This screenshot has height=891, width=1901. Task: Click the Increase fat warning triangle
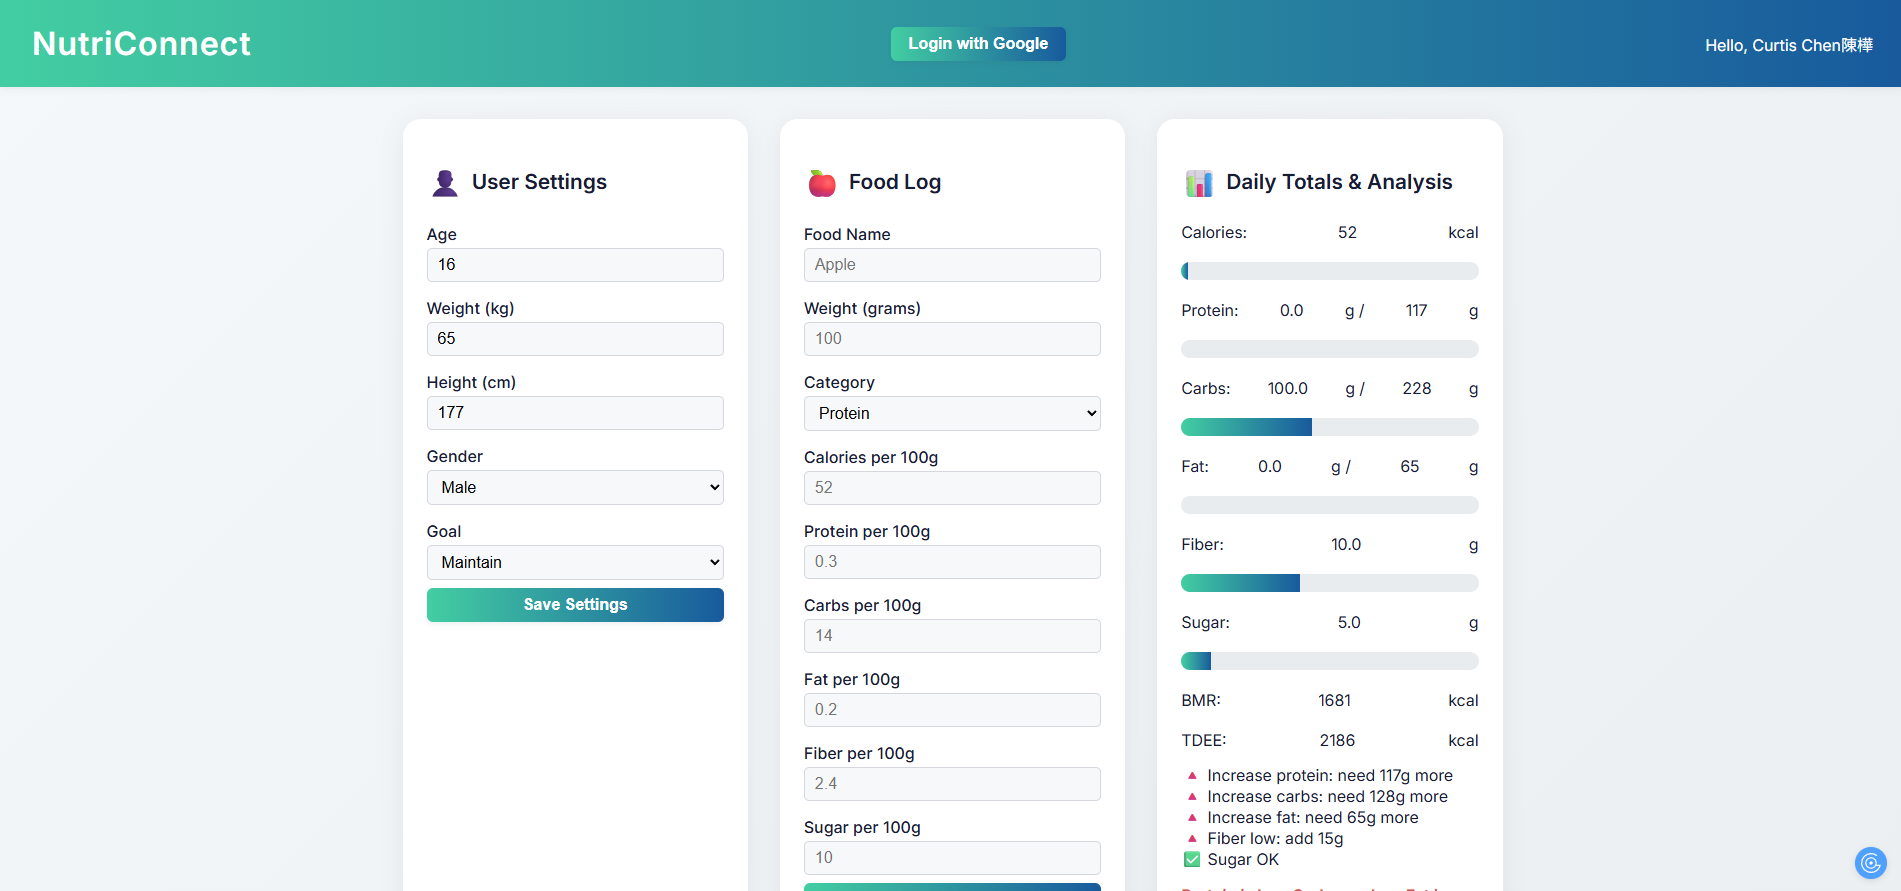point(1192,818)
